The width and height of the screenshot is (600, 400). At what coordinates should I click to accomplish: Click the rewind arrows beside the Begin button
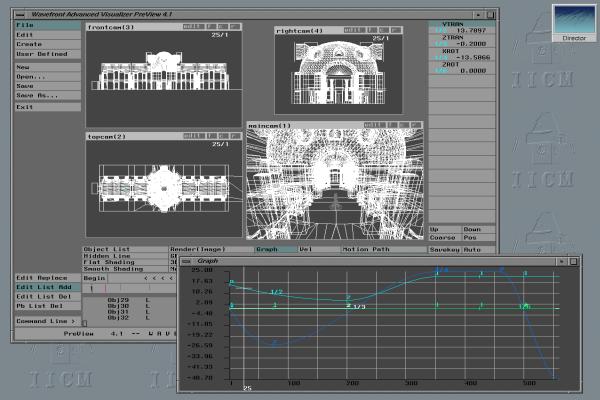[x=158, y=278]
